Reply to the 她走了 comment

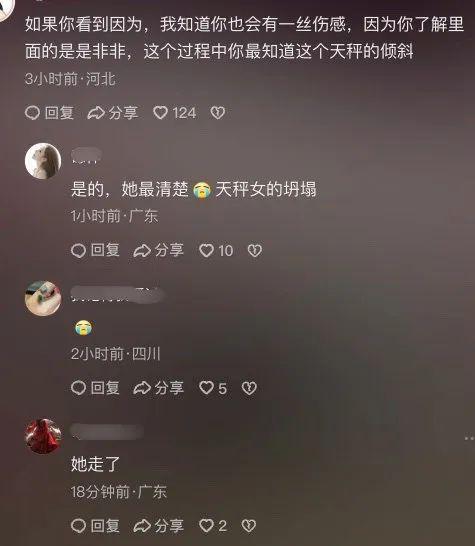[x=95, y=525]
